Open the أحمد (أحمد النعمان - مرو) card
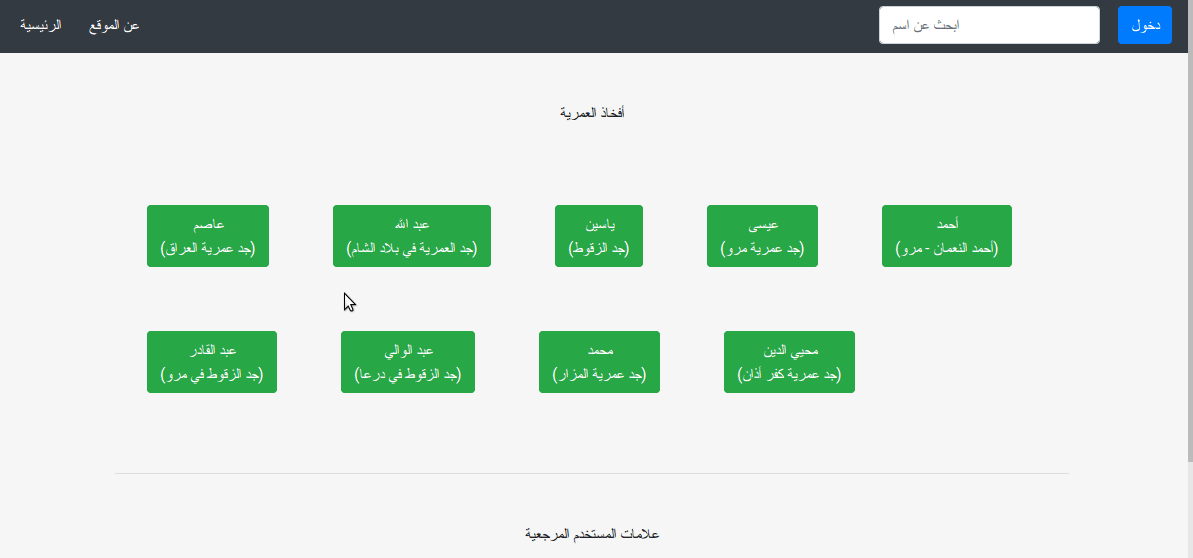The width and height of the screenshot is (1193, 558). pos(946,236)
